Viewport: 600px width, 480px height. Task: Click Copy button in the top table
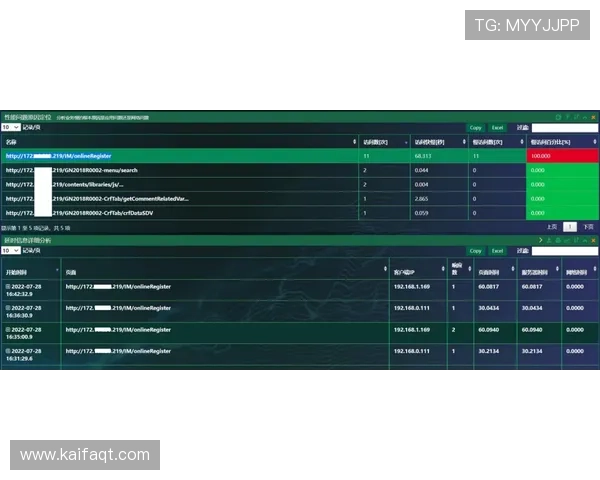475,128
